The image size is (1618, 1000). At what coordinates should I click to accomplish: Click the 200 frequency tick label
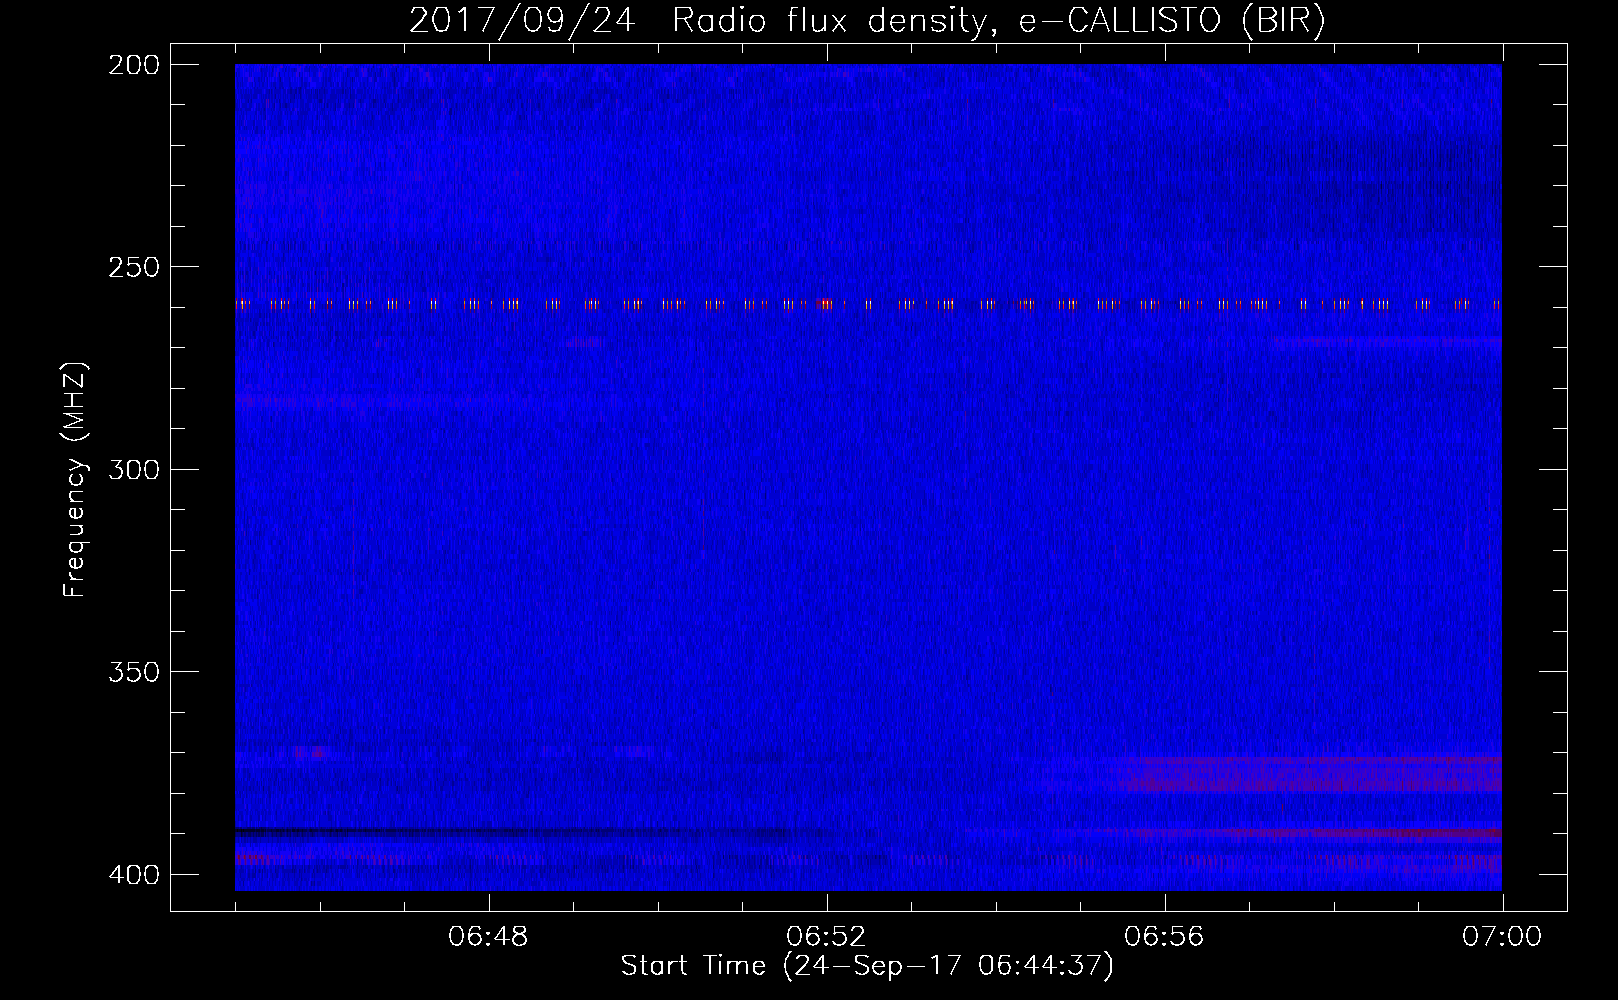(134, 65)
